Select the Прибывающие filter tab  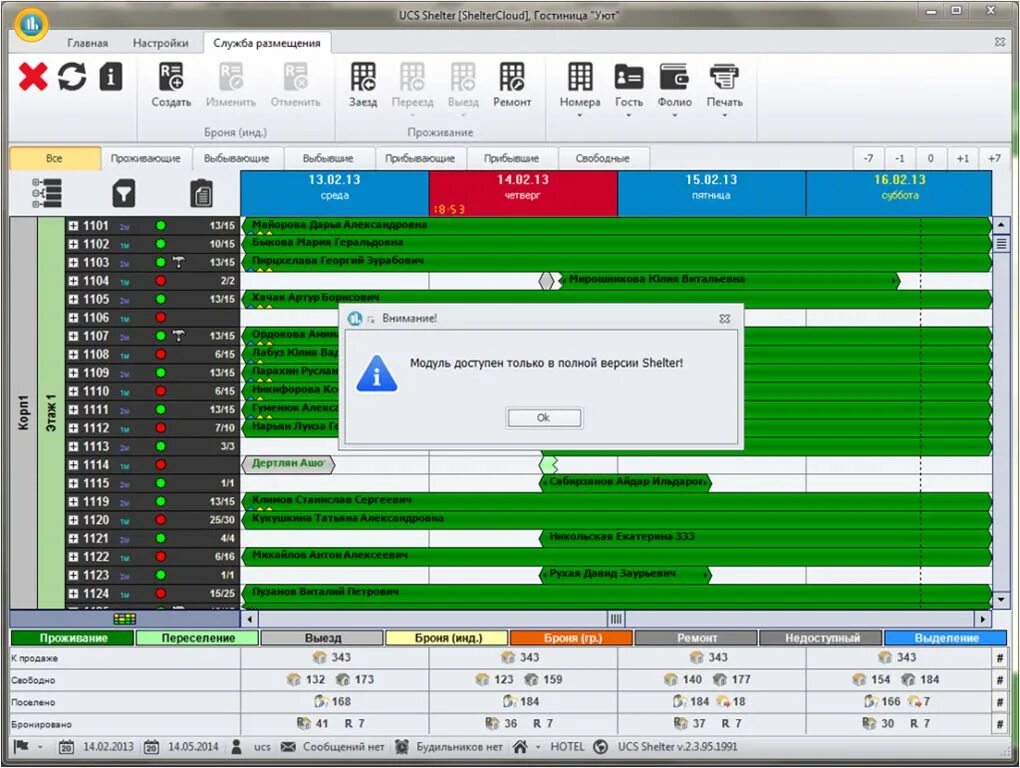[420, 158]
